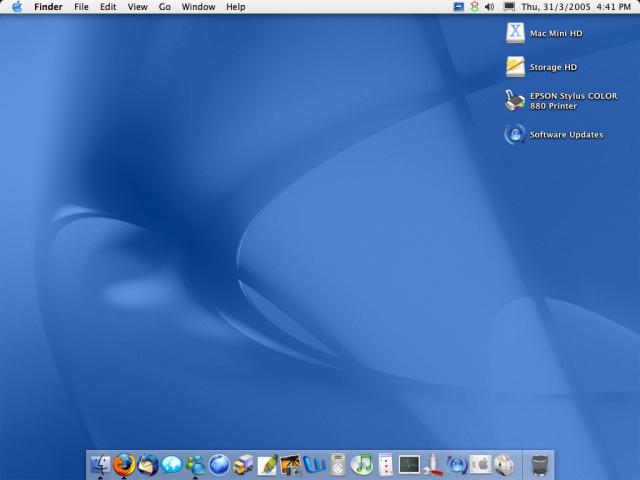The height and width of the screenshot is (480, 640).
Task: Open Thunderbird mail in the dock
Action: [x=148, y=465]
